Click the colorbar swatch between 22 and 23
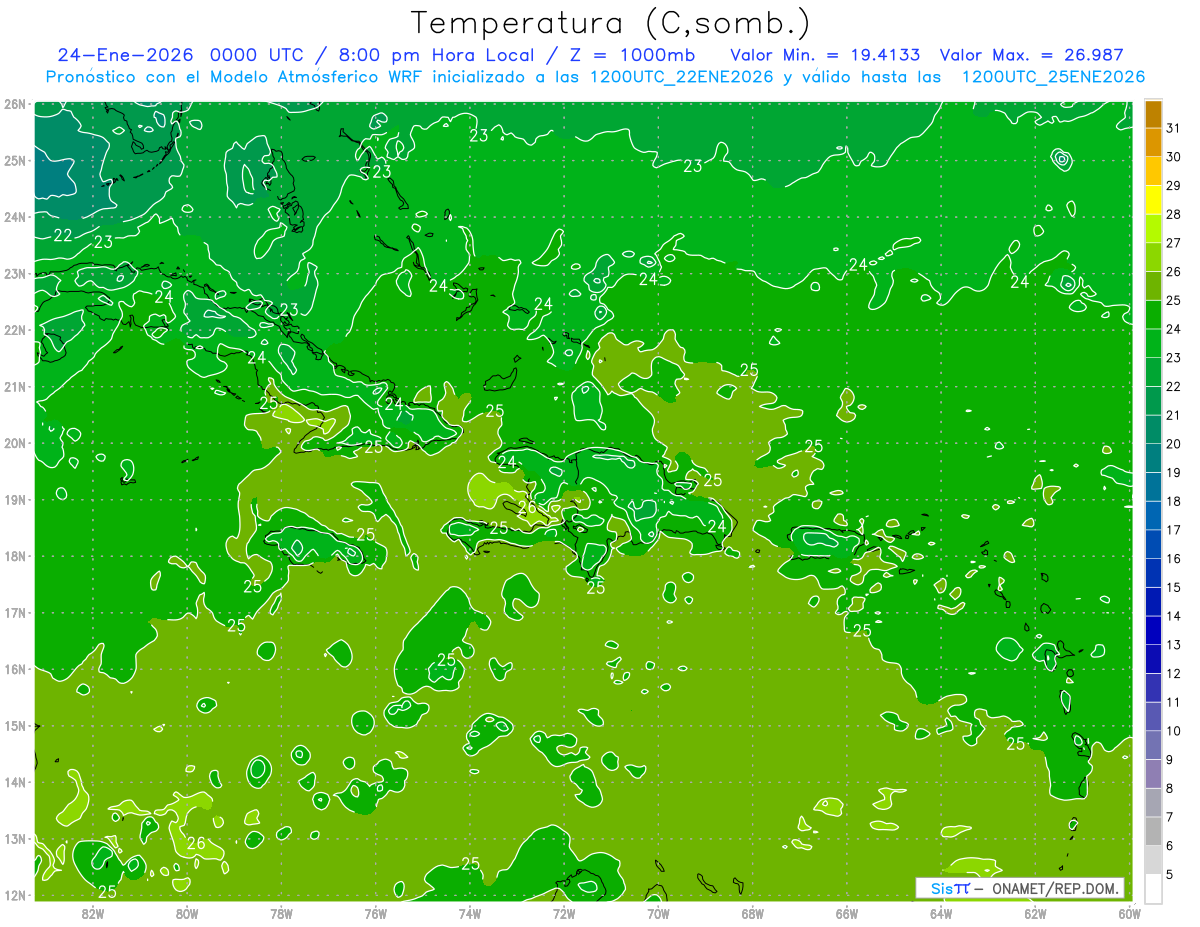Viewport: 1200px width, 927px height. click(1153, 373)
